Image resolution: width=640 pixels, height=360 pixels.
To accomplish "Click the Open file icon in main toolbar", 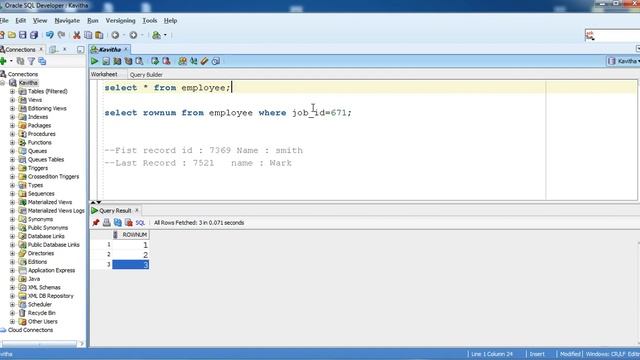I will point(12,35).
